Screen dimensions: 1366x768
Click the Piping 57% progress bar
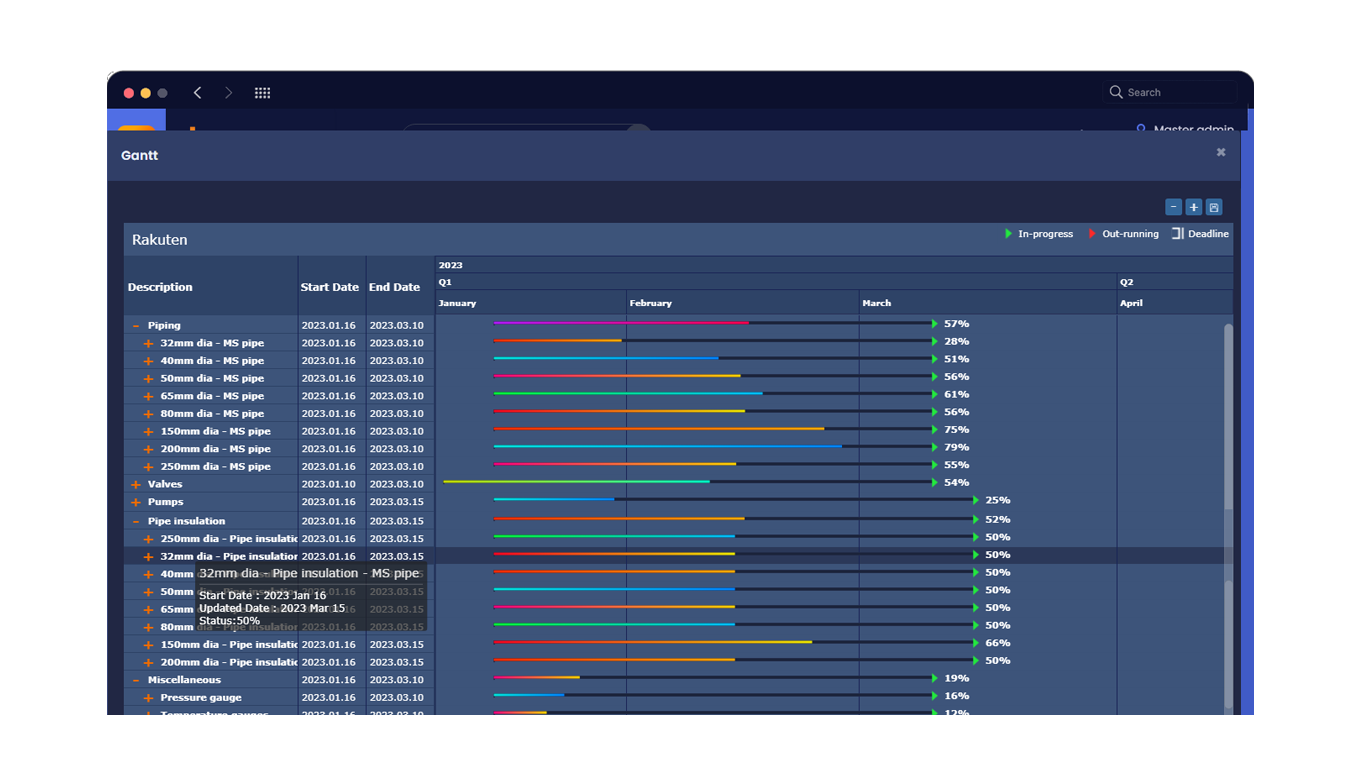[620, 323]
